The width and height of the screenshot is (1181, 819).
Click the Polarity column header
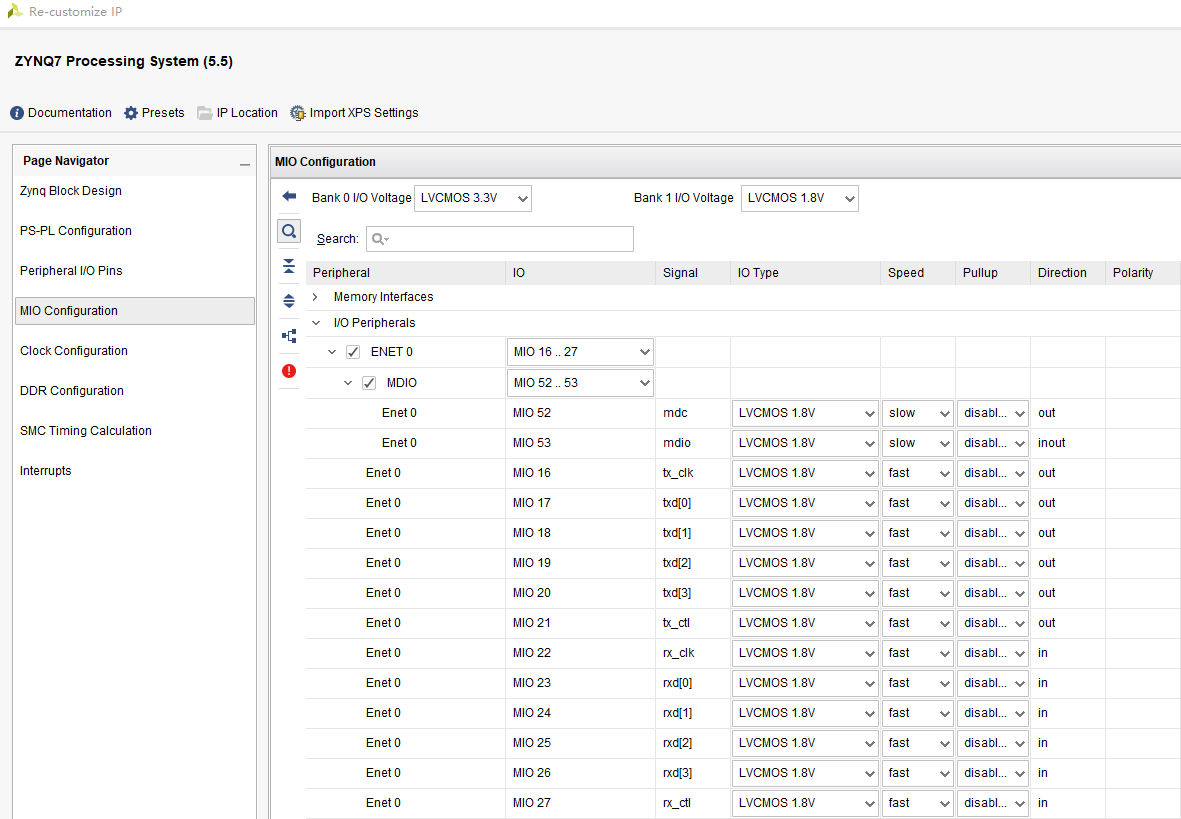[1142, 273]
